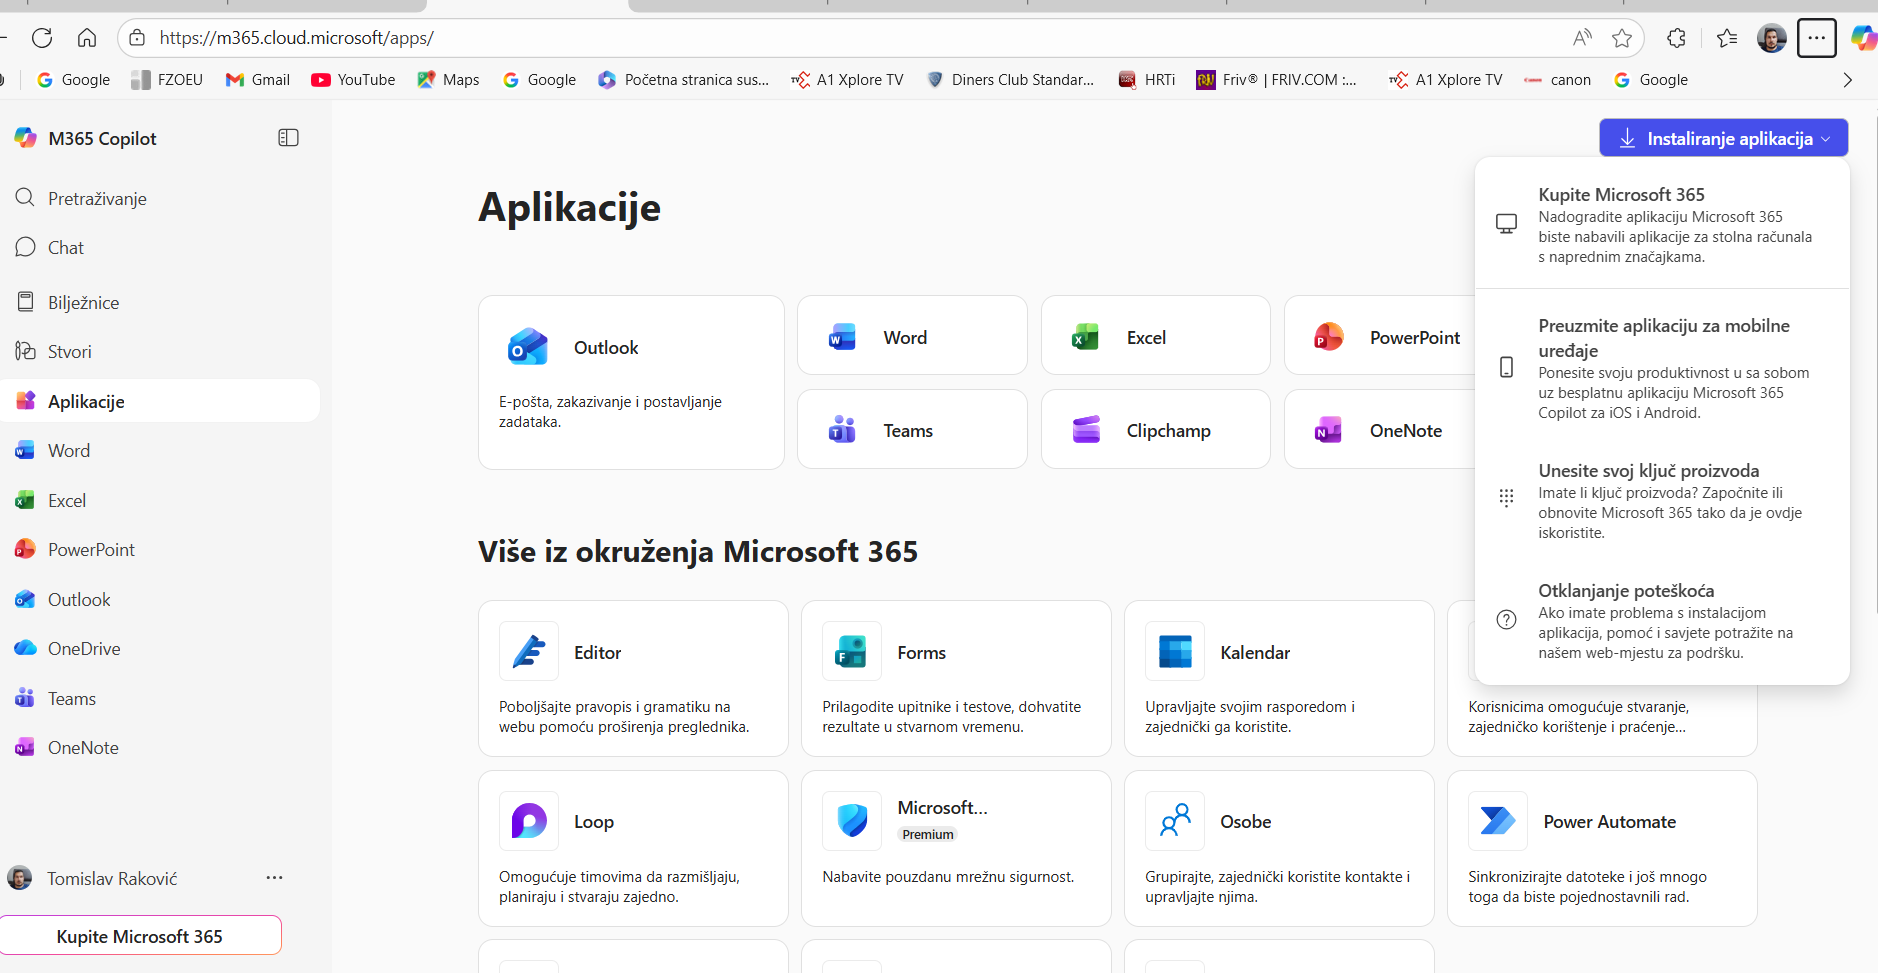The image size is (1878, 973).
Task: Open browser profile avatar
Action: coord(1772,38)
